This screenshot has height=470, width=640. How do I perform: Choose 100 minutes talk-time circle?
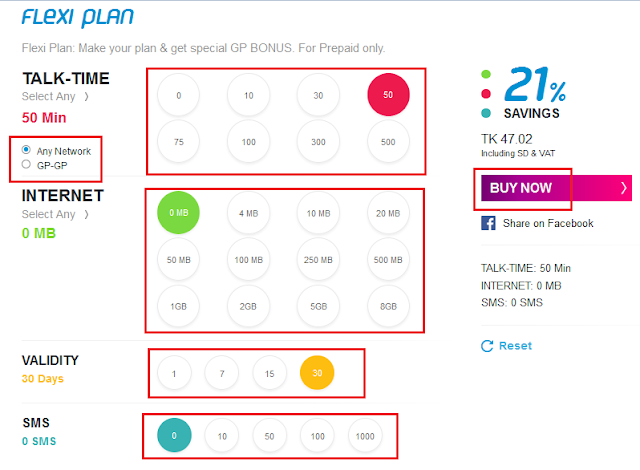pyautogui.click(x=249, y=142)
